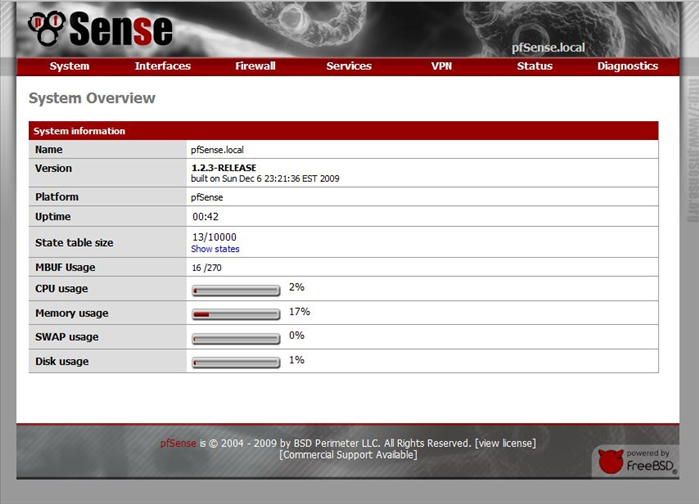Click the Memory usage label
The image size is (699, 504).
pos(72,313)
